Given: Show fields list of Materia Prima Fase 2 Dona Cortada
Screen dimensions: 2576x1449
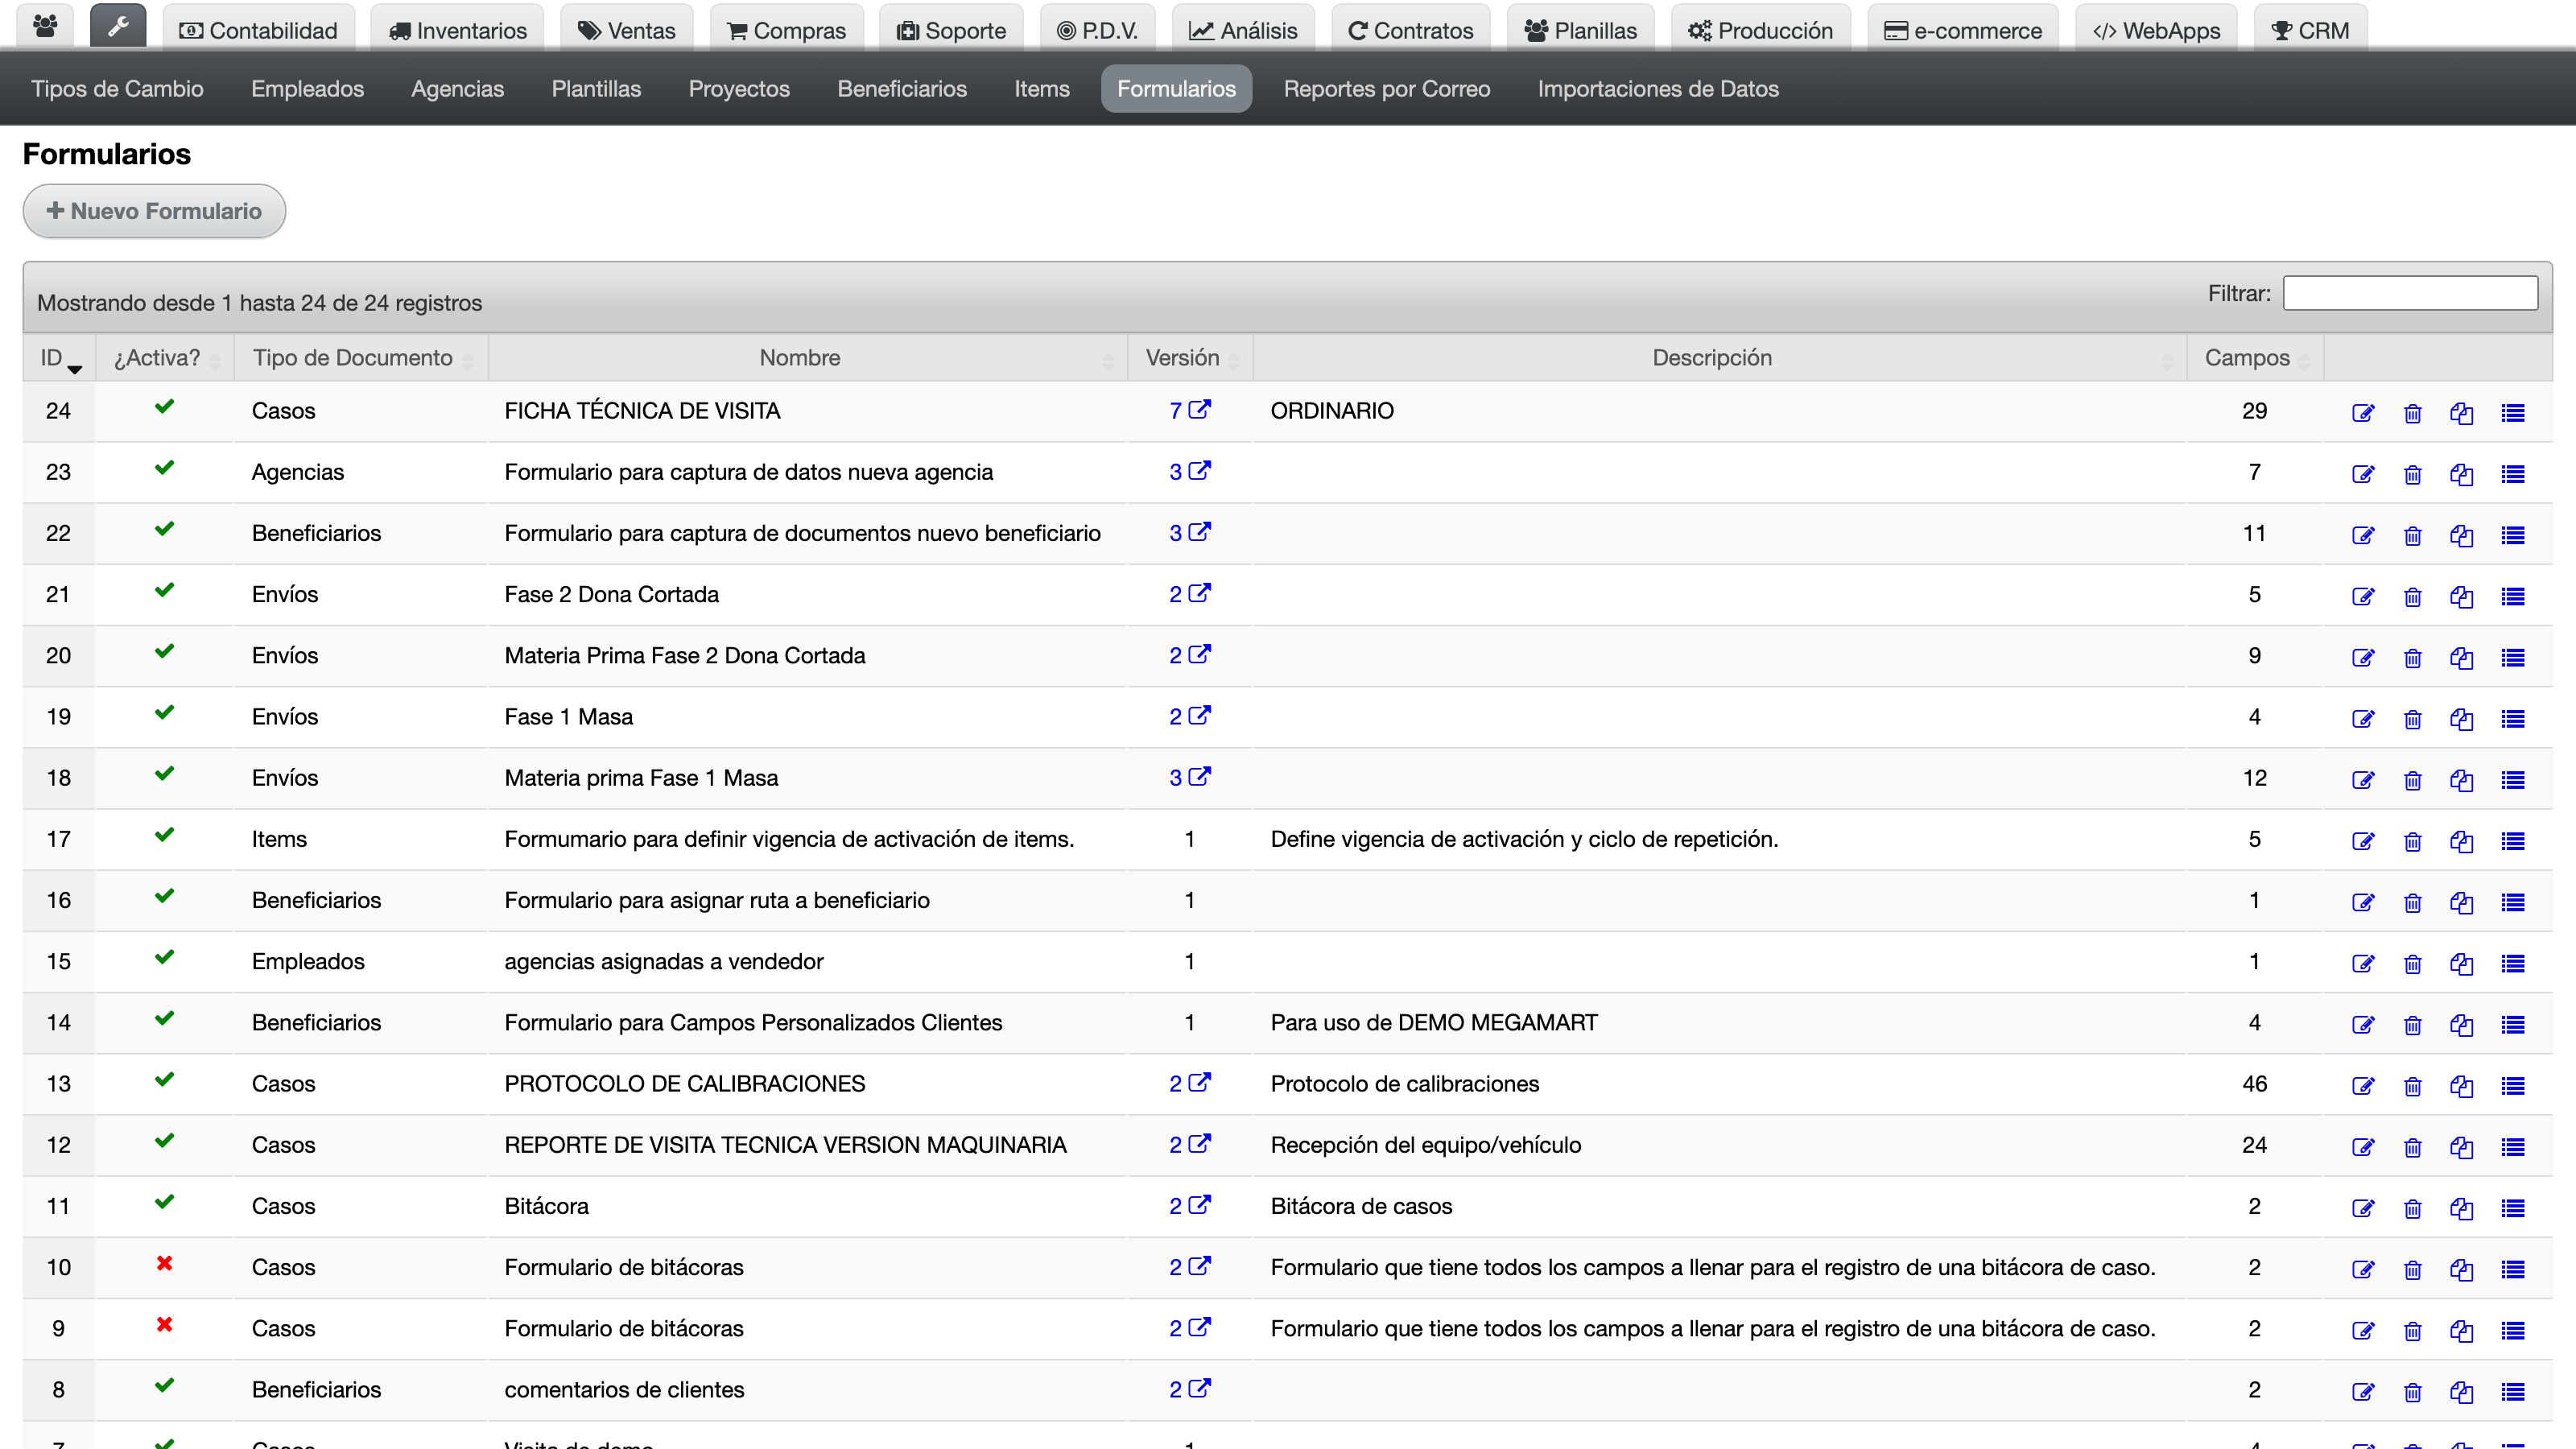Looking at the screenshot, I should coord(2512,657).
